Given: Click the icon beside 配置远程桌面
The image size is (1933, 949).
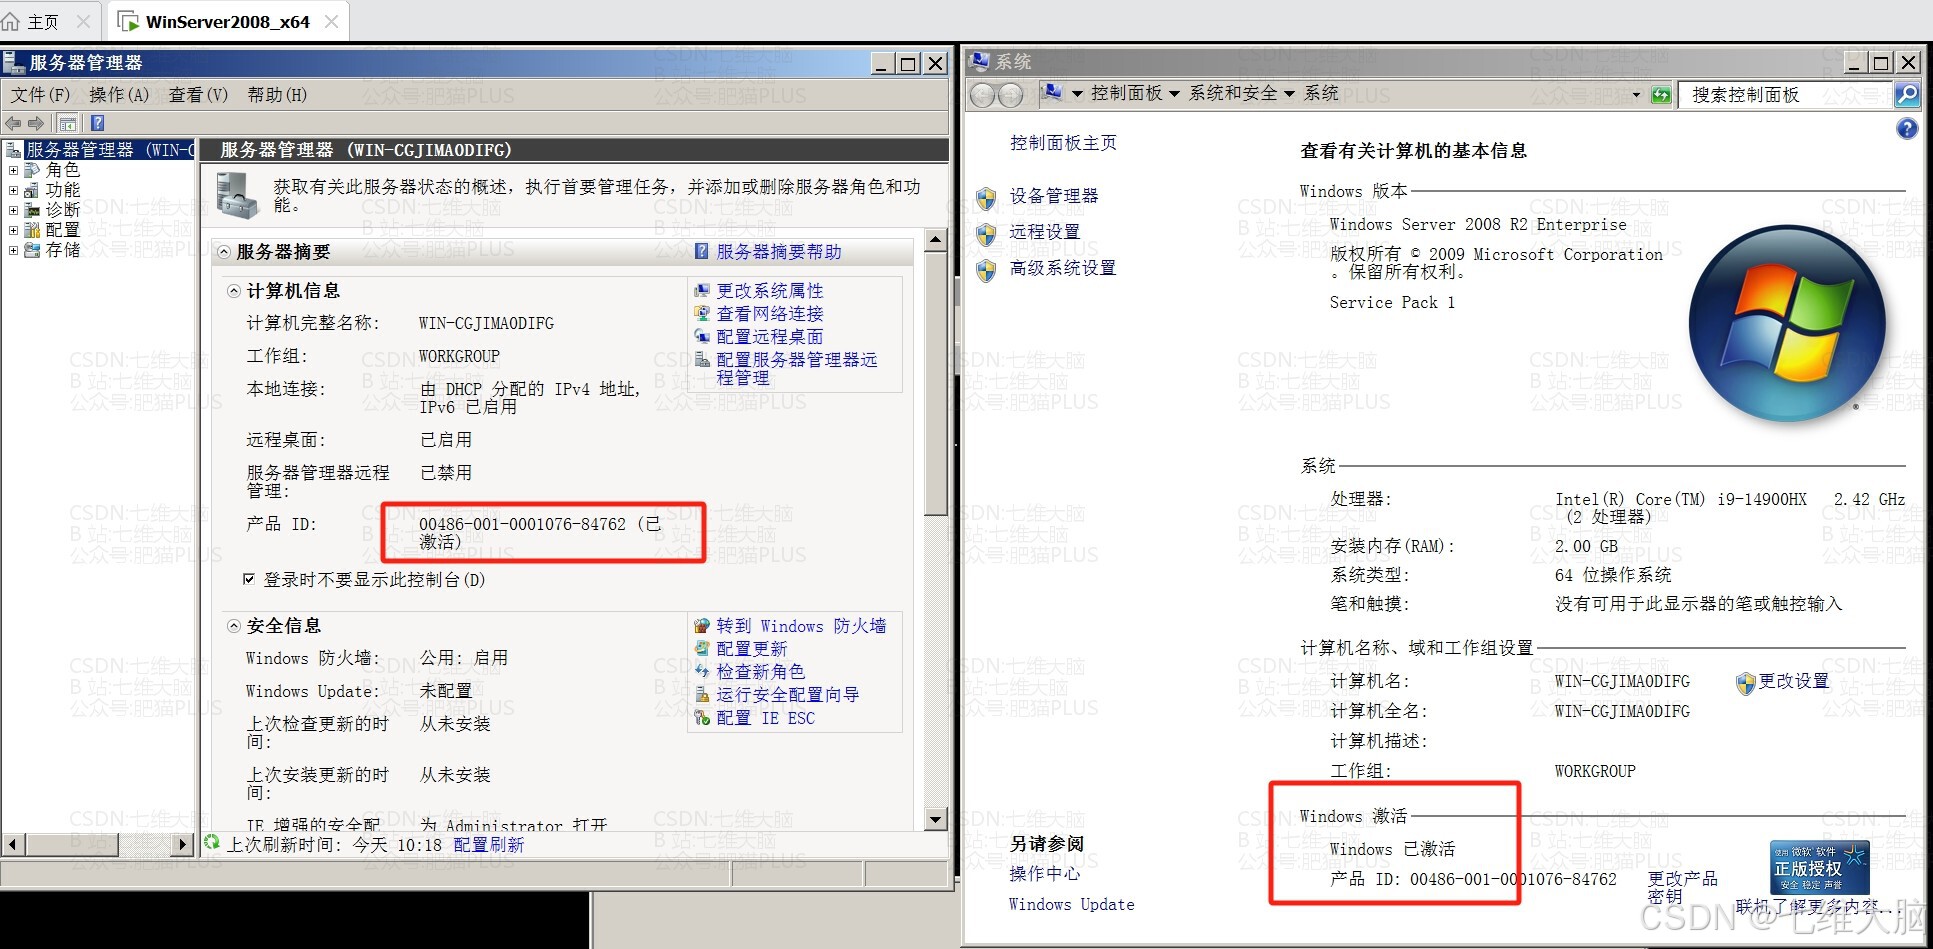Looking at the screenshot, I should point(702,337).
